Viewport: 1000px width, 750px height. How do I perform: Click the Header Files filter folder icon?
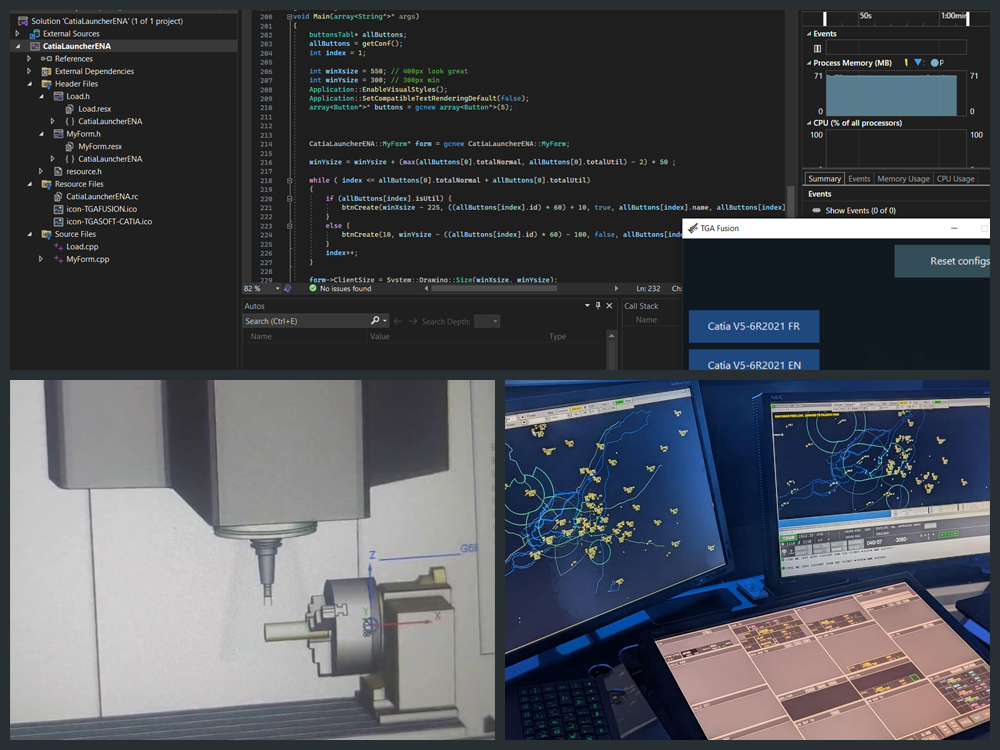point(47,84)
